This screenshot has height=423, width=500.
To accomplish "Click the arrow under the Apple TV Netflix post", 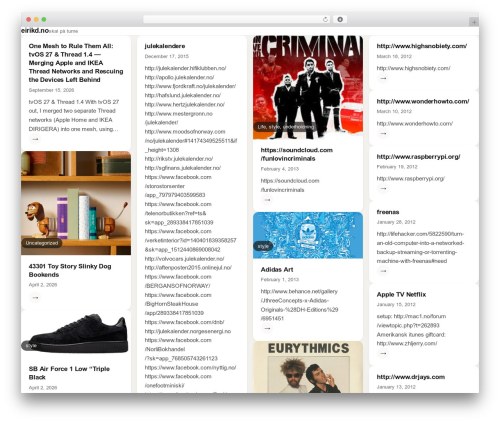I will [x=383, y=353].
